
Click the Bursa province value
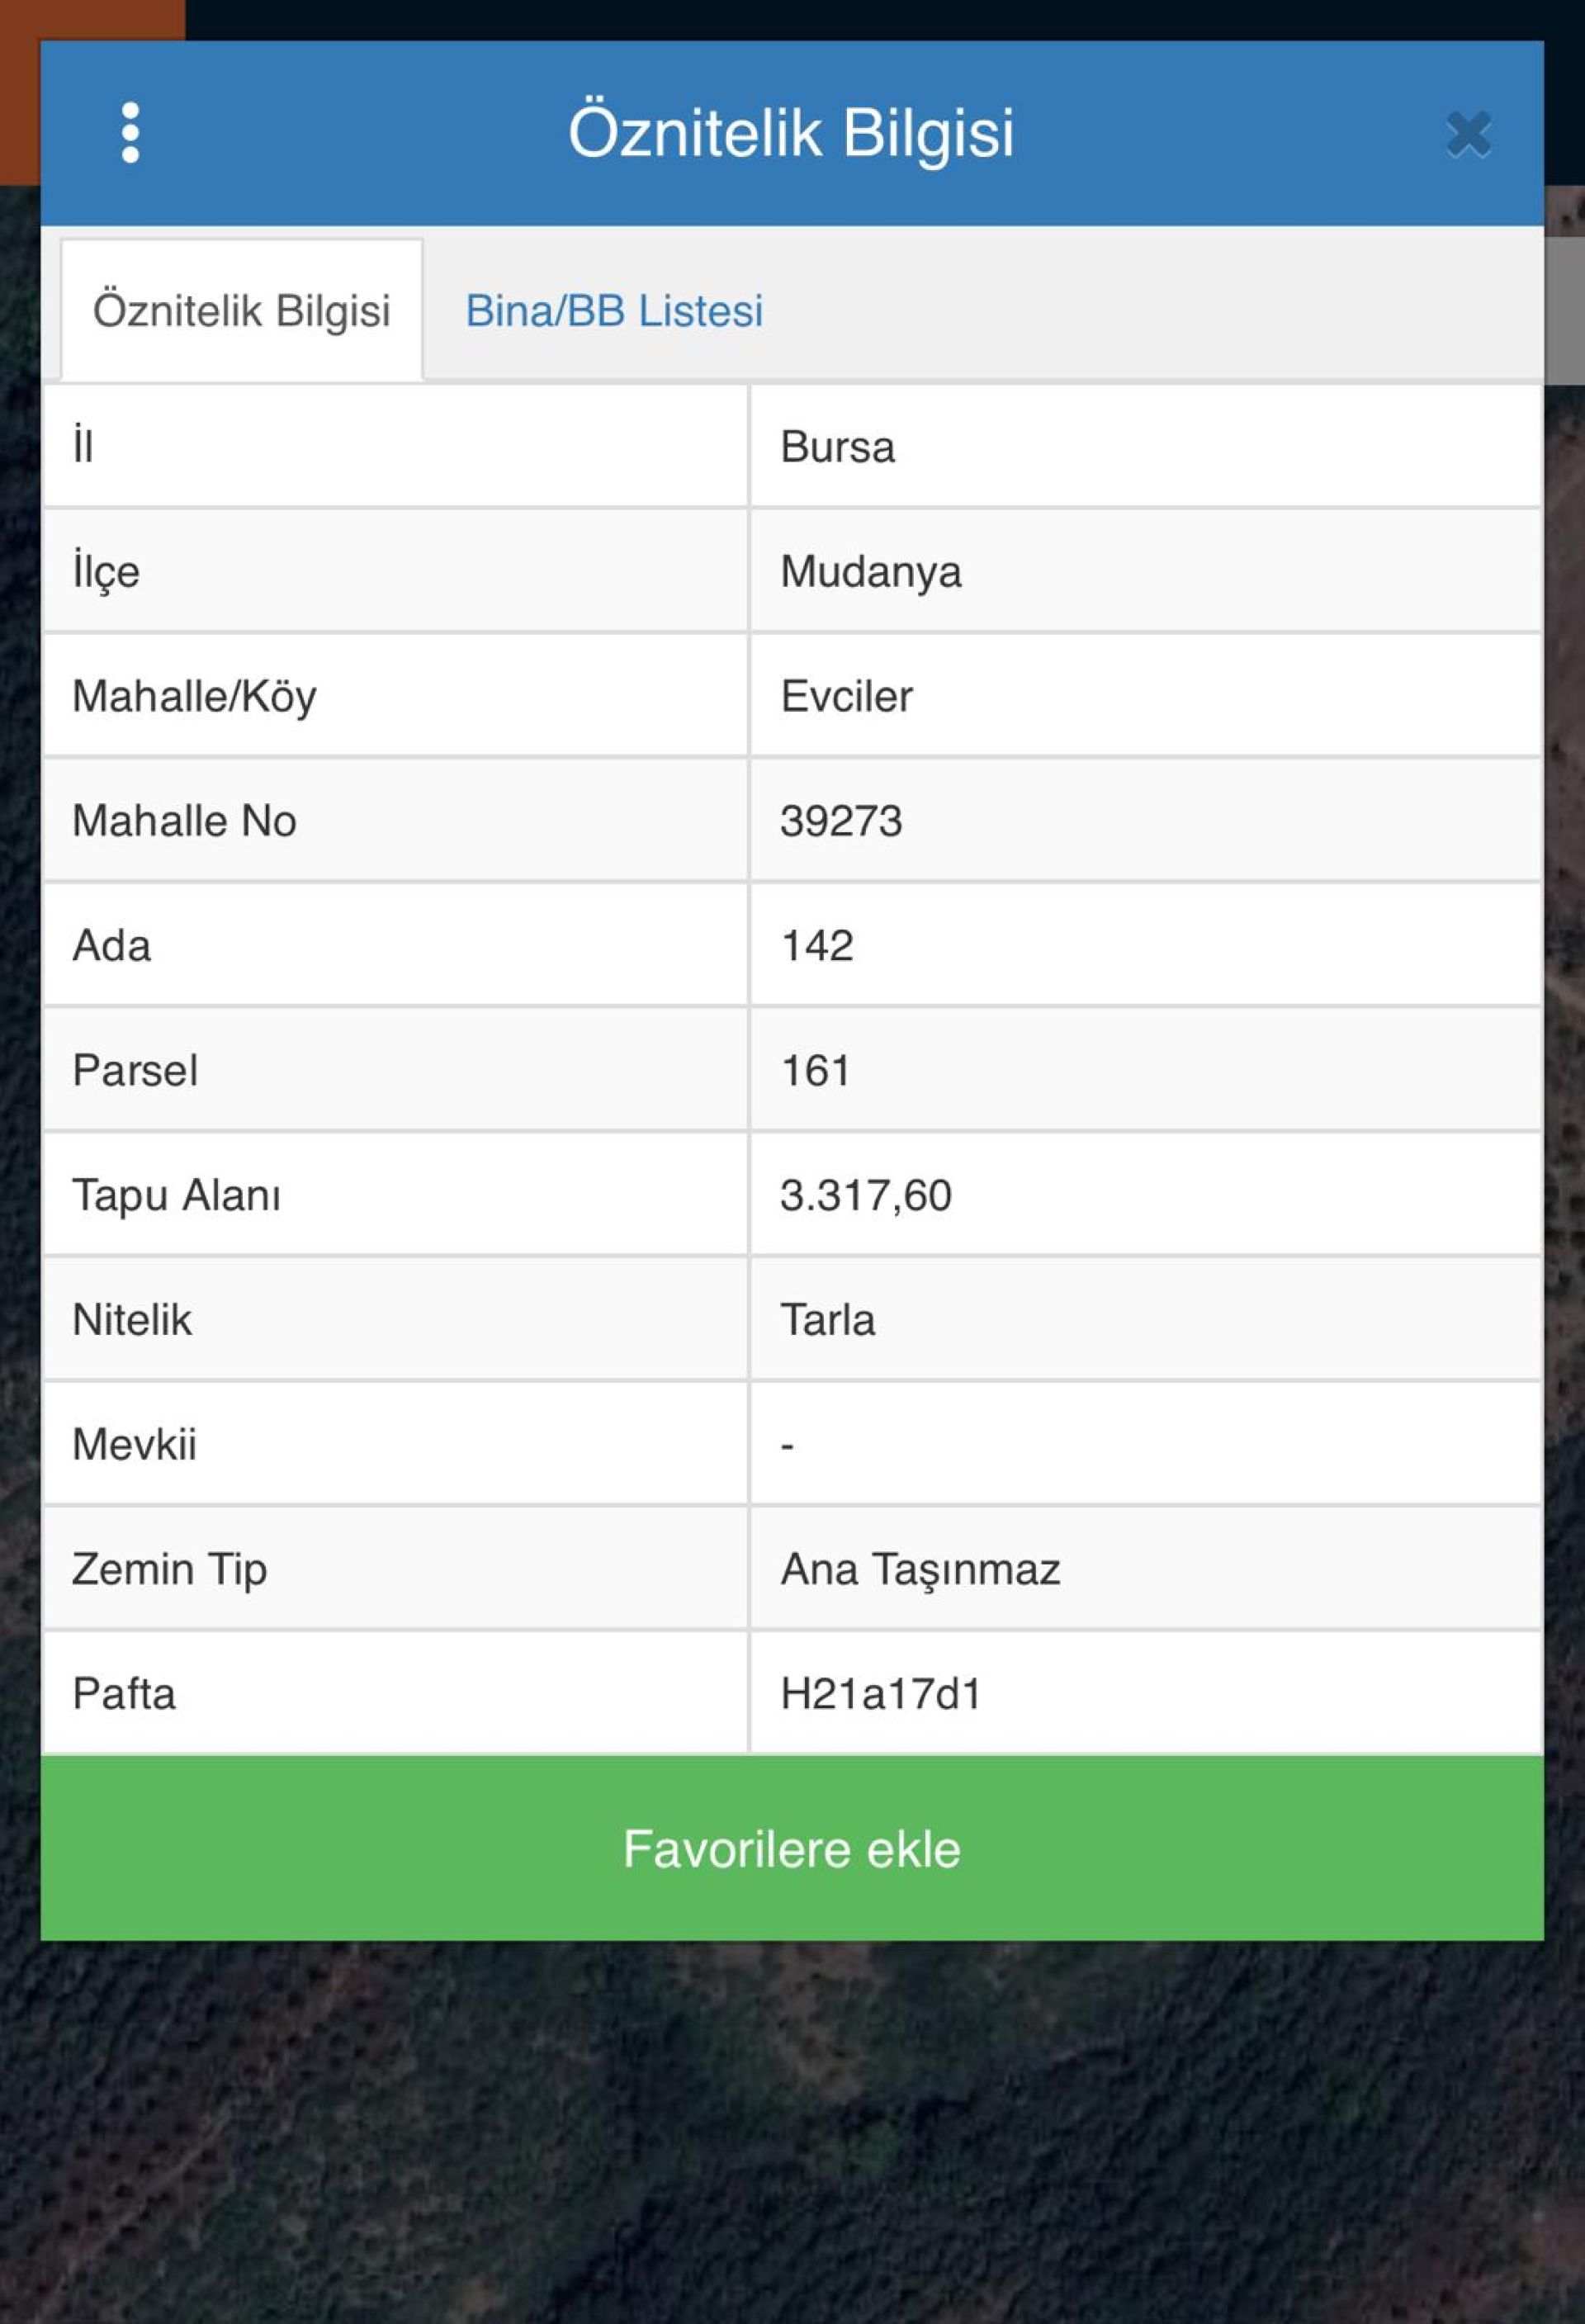tap(837, 447)
